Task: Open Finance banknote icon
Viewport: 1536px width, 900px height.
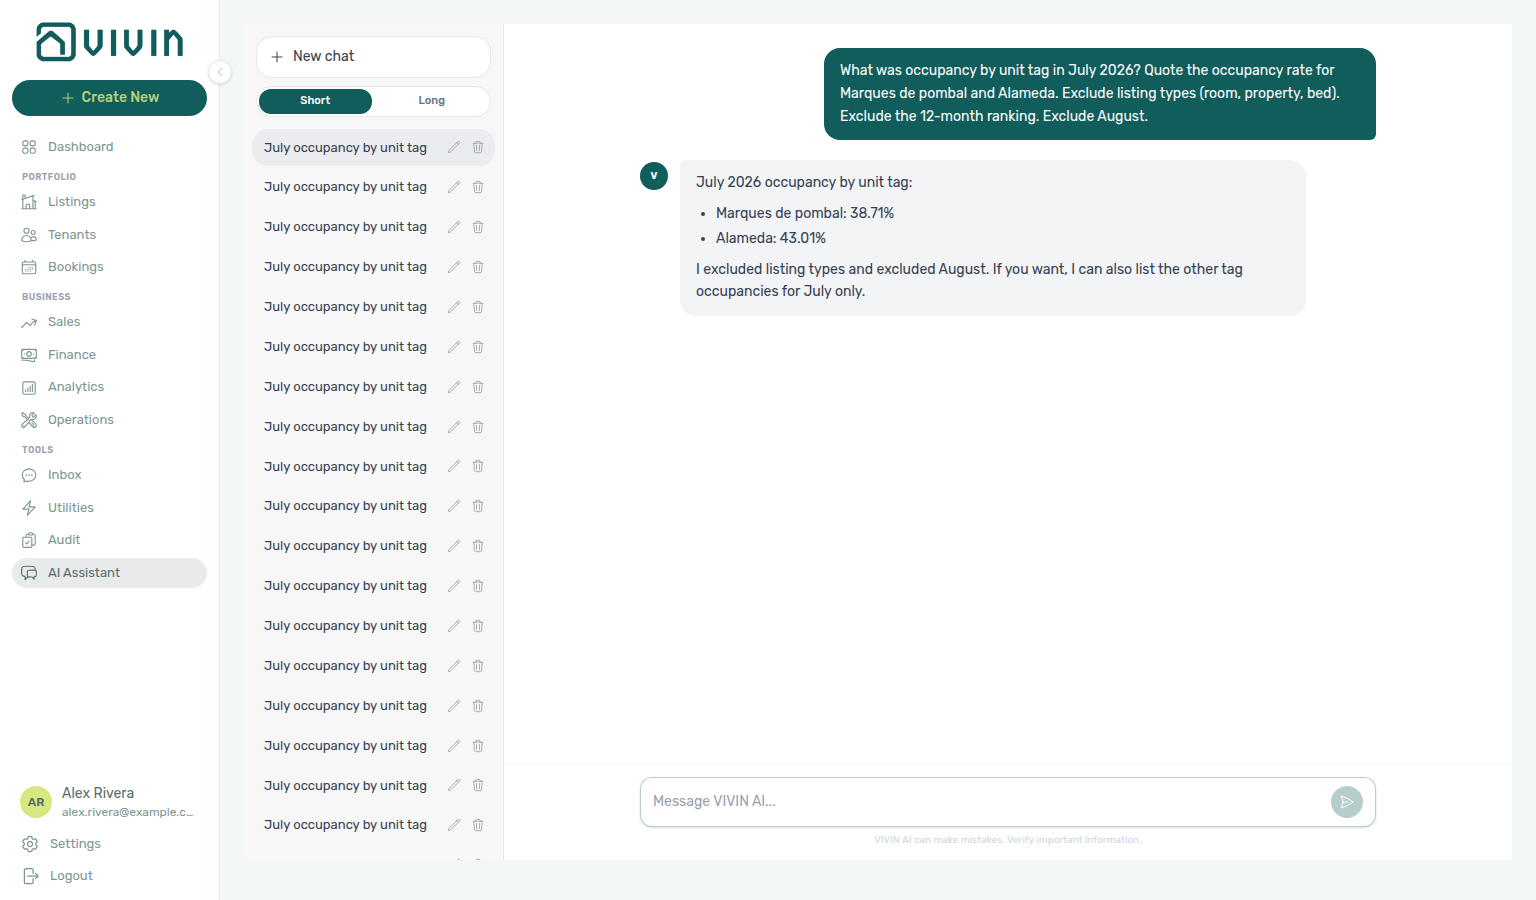Action: coord(29,355)
